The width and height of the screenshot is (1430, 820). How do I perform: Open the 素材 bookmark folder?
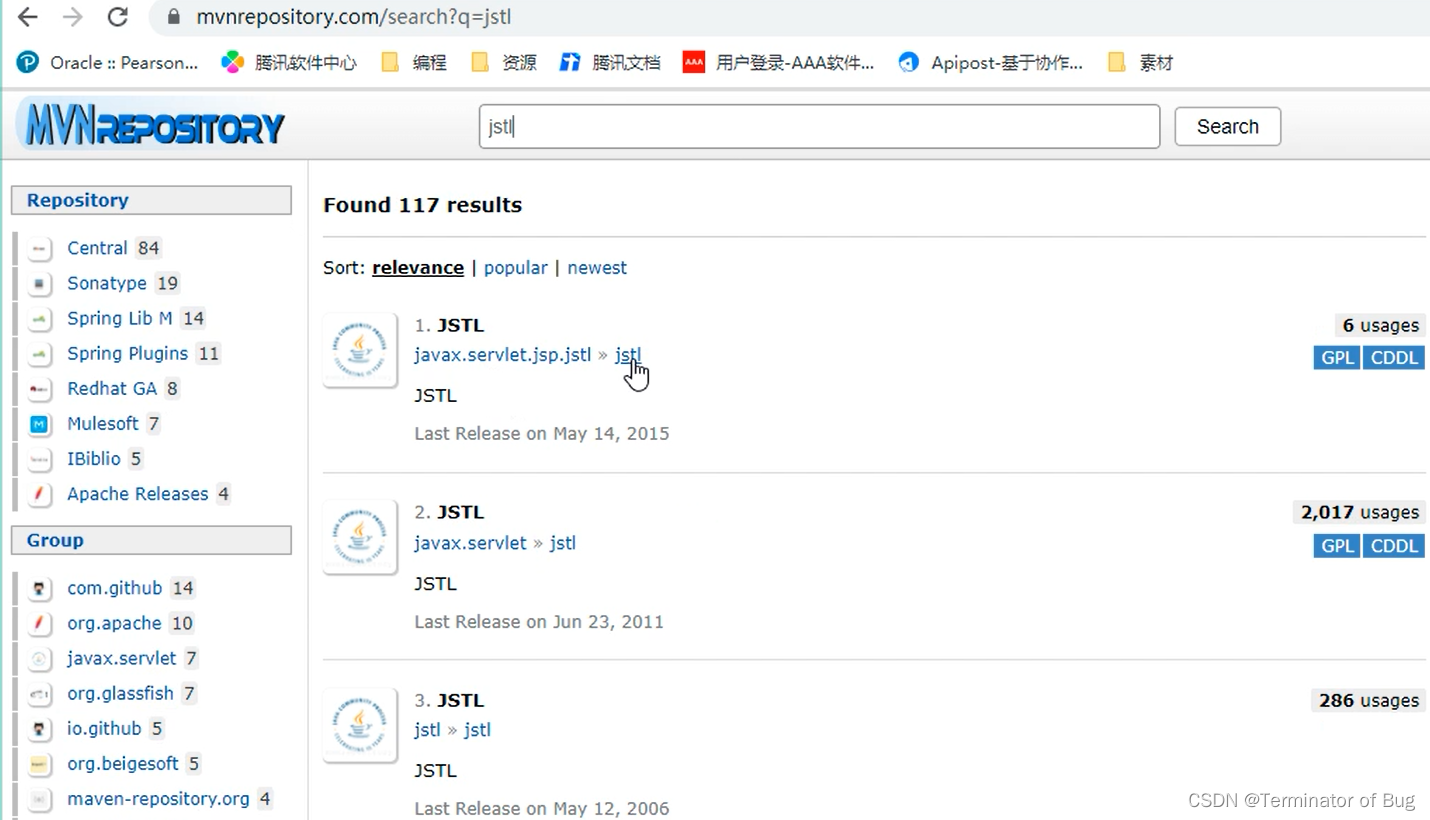(x=1140, y=63)
